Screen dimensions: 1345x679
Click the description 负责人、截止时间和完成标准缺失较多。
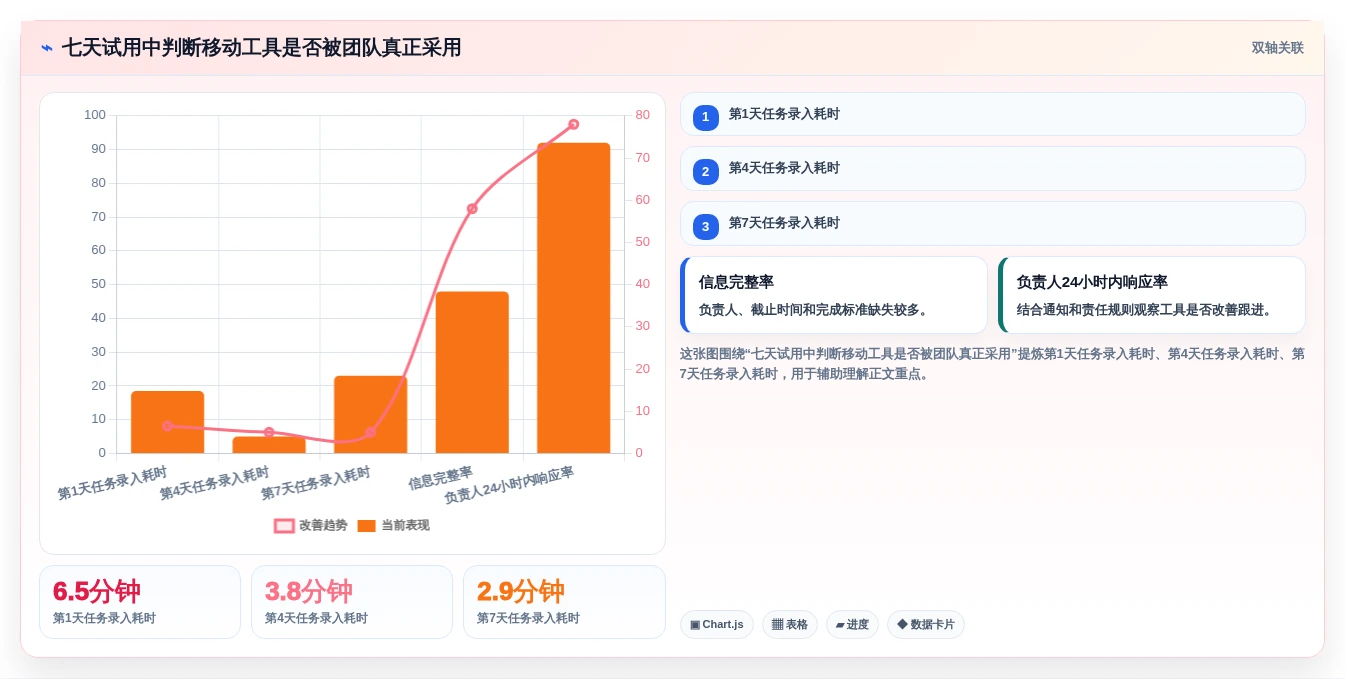point(815,310)
